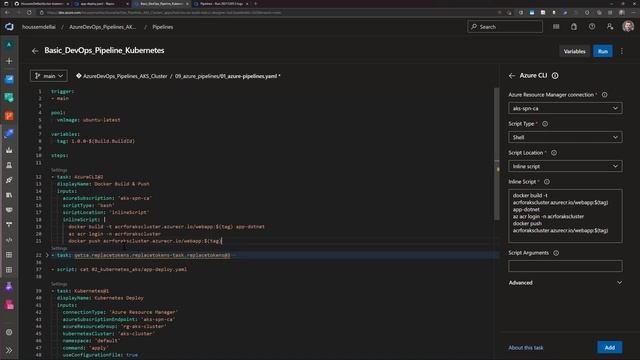Open Project settings gear in sidebar
The height and width of the screenshot is (360, 640).
coord(9,332)
